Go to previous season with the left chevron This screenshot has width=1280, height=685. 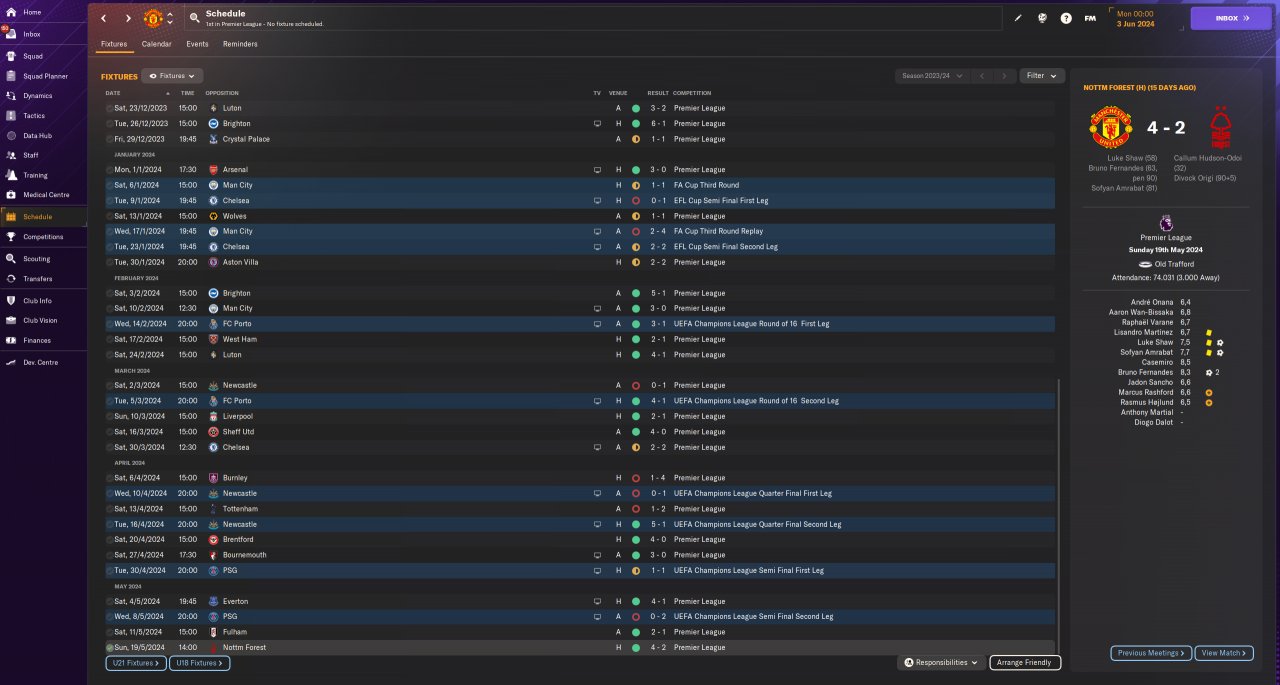(x=982, y=76)
